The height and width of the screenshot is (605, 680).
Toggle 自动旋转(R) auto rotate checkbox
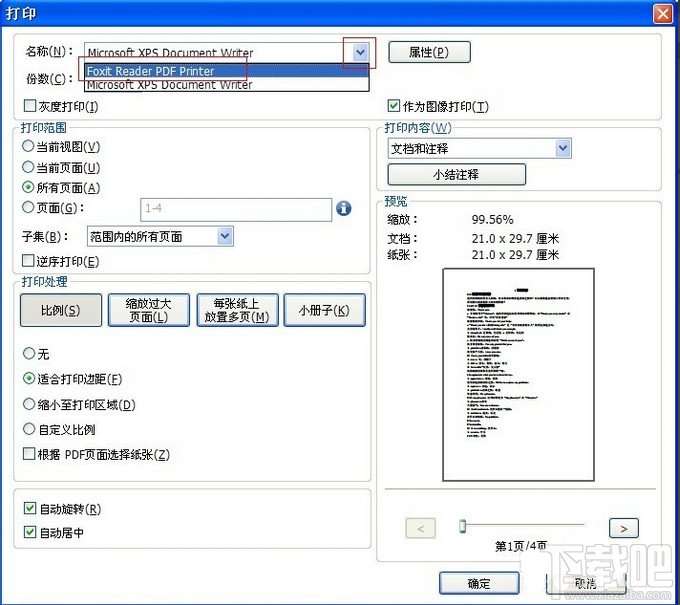point(29,508)
